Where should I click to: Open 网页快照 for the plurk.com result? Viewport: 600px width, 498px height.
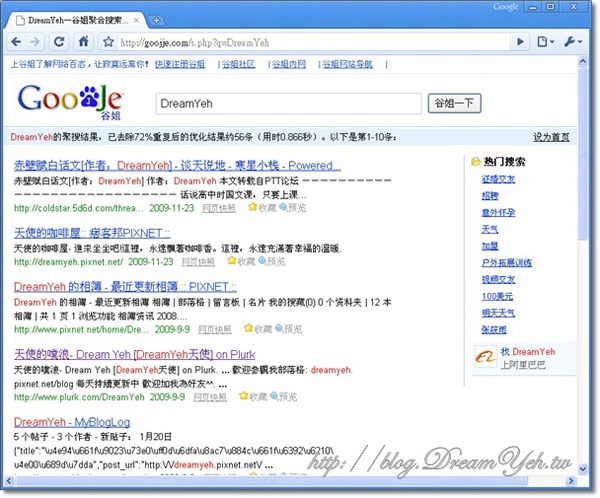point(210,397)
